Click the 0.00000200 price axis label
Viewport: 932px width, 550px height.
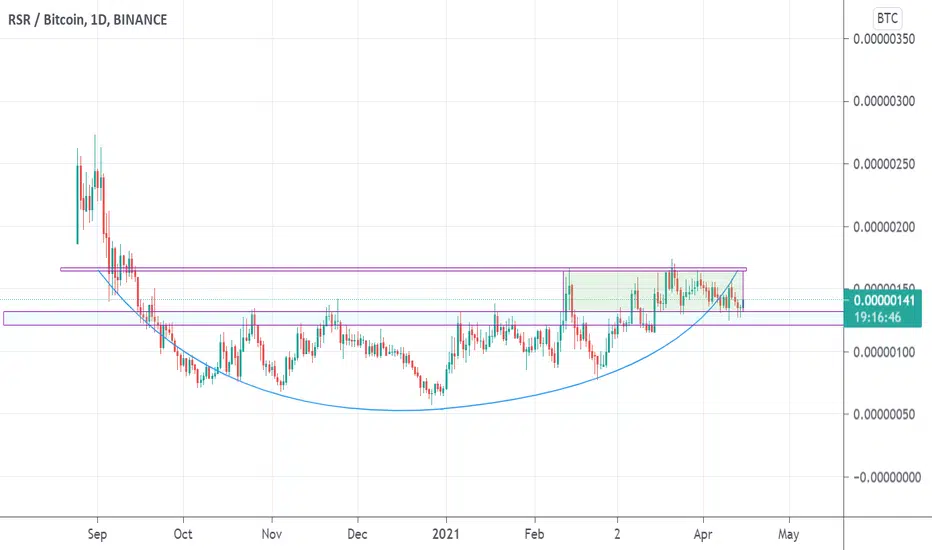click(x=884, y=227)
